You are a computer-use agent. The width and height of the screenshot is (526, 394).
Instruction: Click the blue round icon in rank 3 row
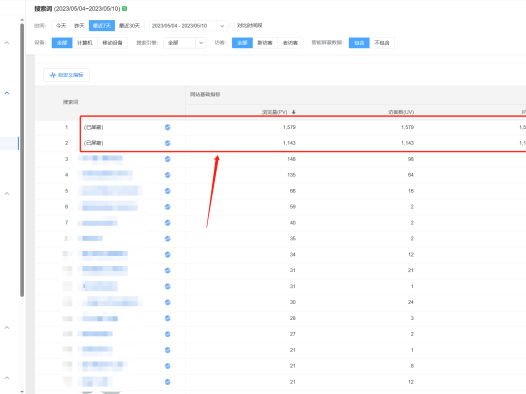[x=167, y=159]
